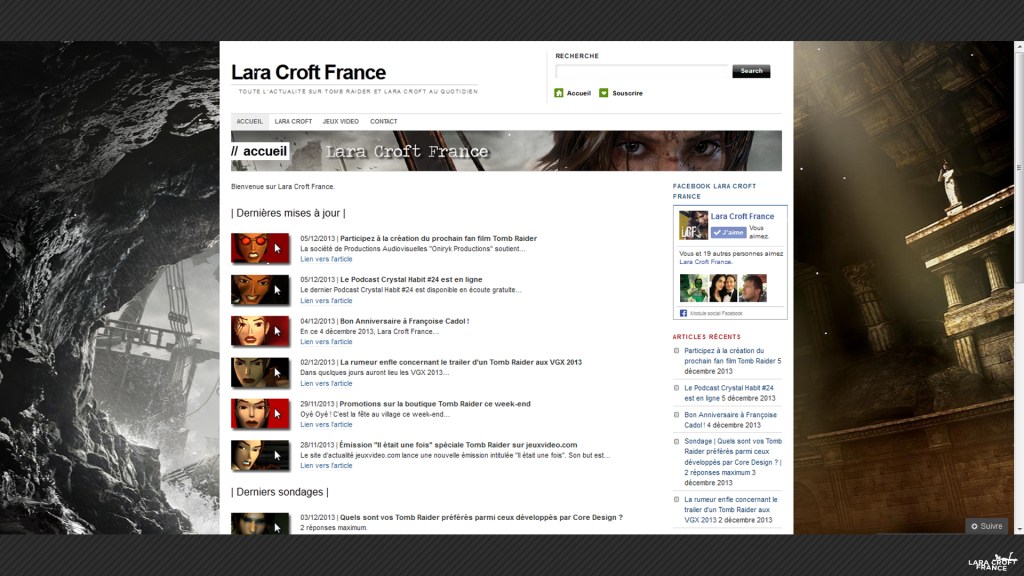
Task: Toggle the Facebook J'aime like button
Action: point(729,233)
